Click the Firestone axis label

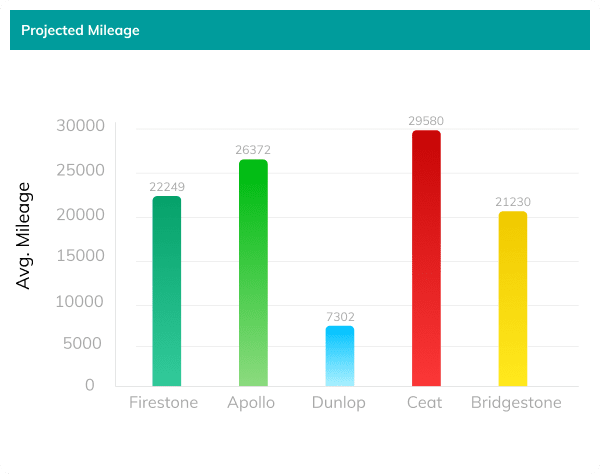pos(163,402)
